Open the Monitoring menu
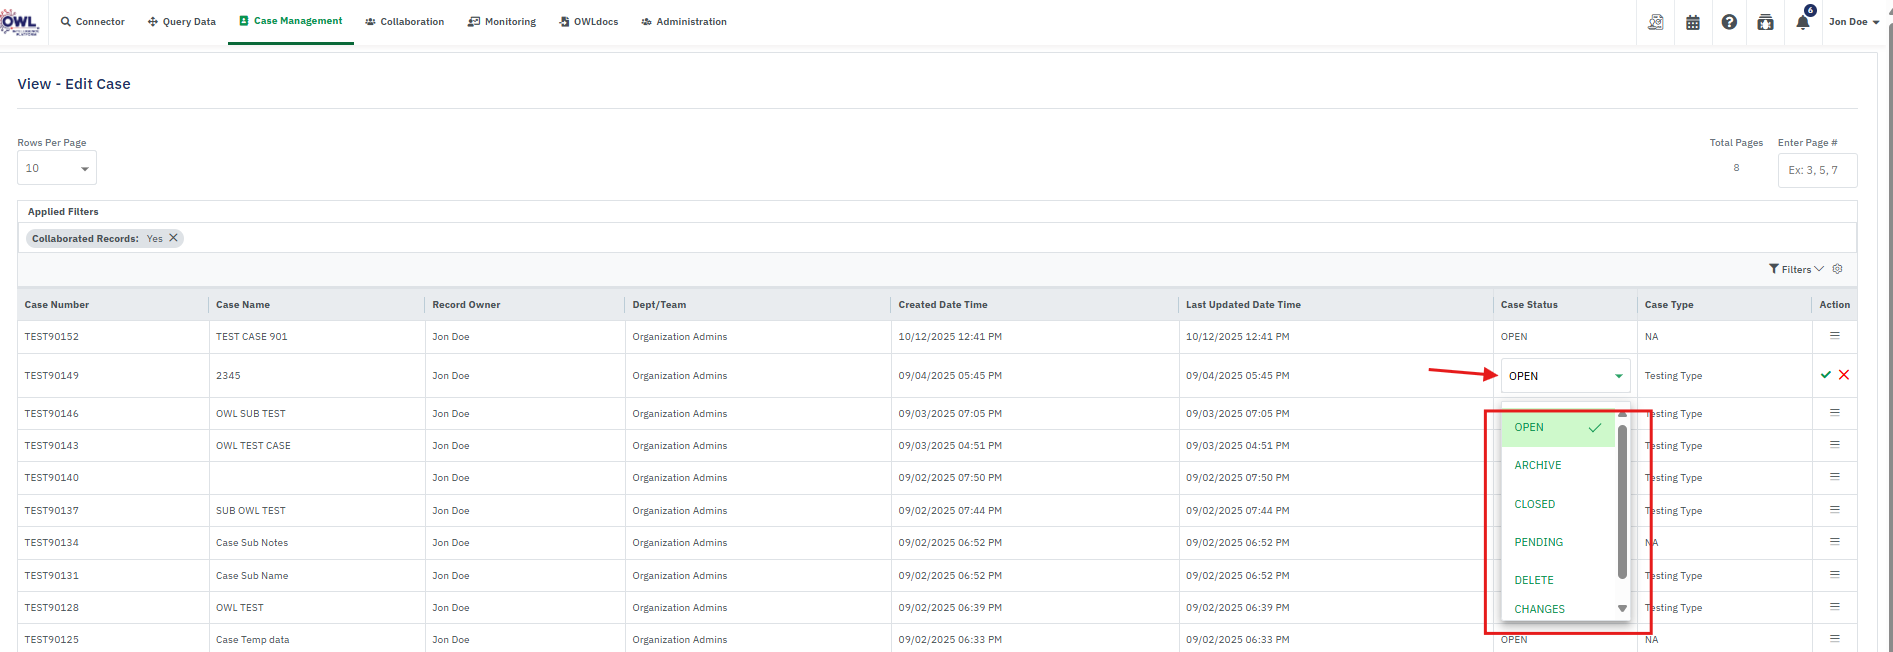The height and width of the screenshot is (652, 1893). point(502,22)
